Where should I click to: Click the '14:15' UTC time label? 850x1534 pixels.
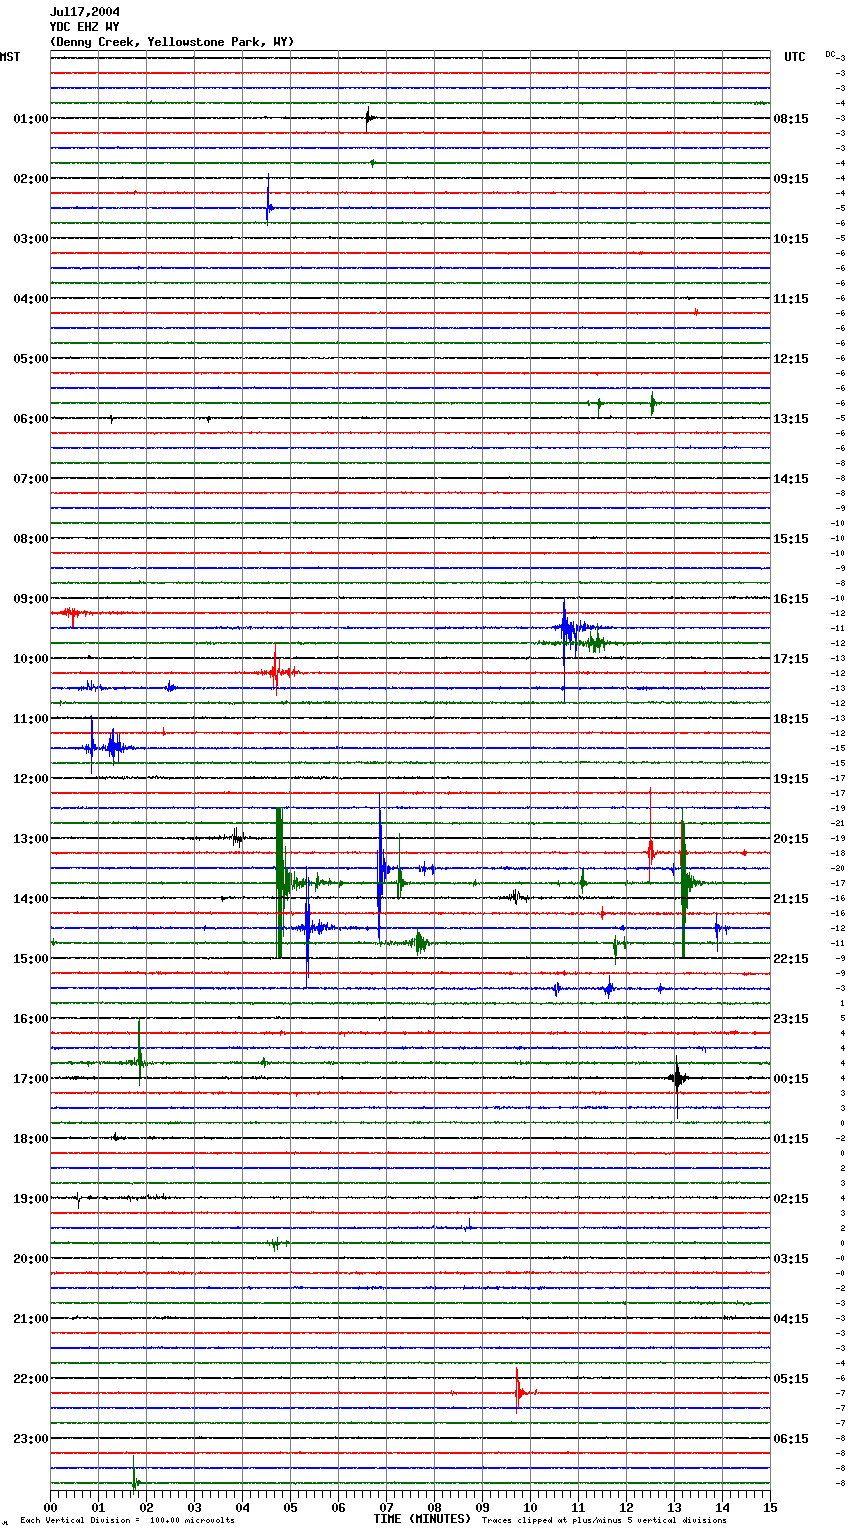(791, 479)
